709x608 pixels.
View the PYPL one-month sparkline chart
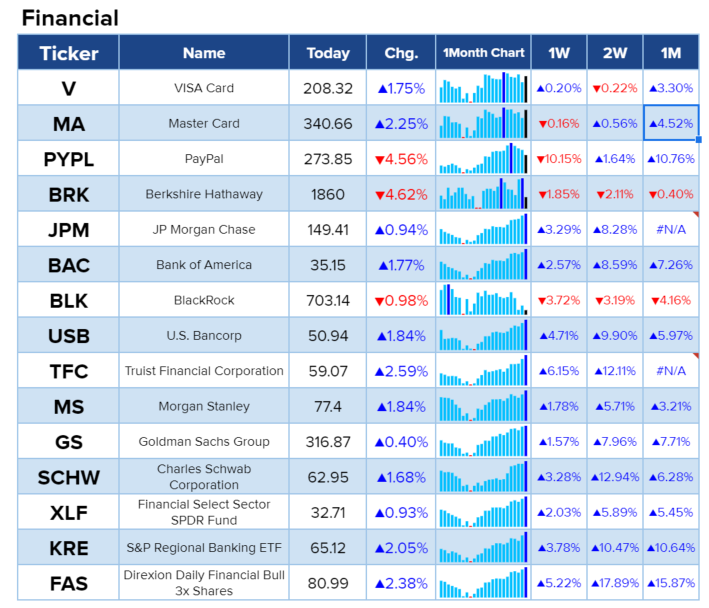(x=483, y=158)
